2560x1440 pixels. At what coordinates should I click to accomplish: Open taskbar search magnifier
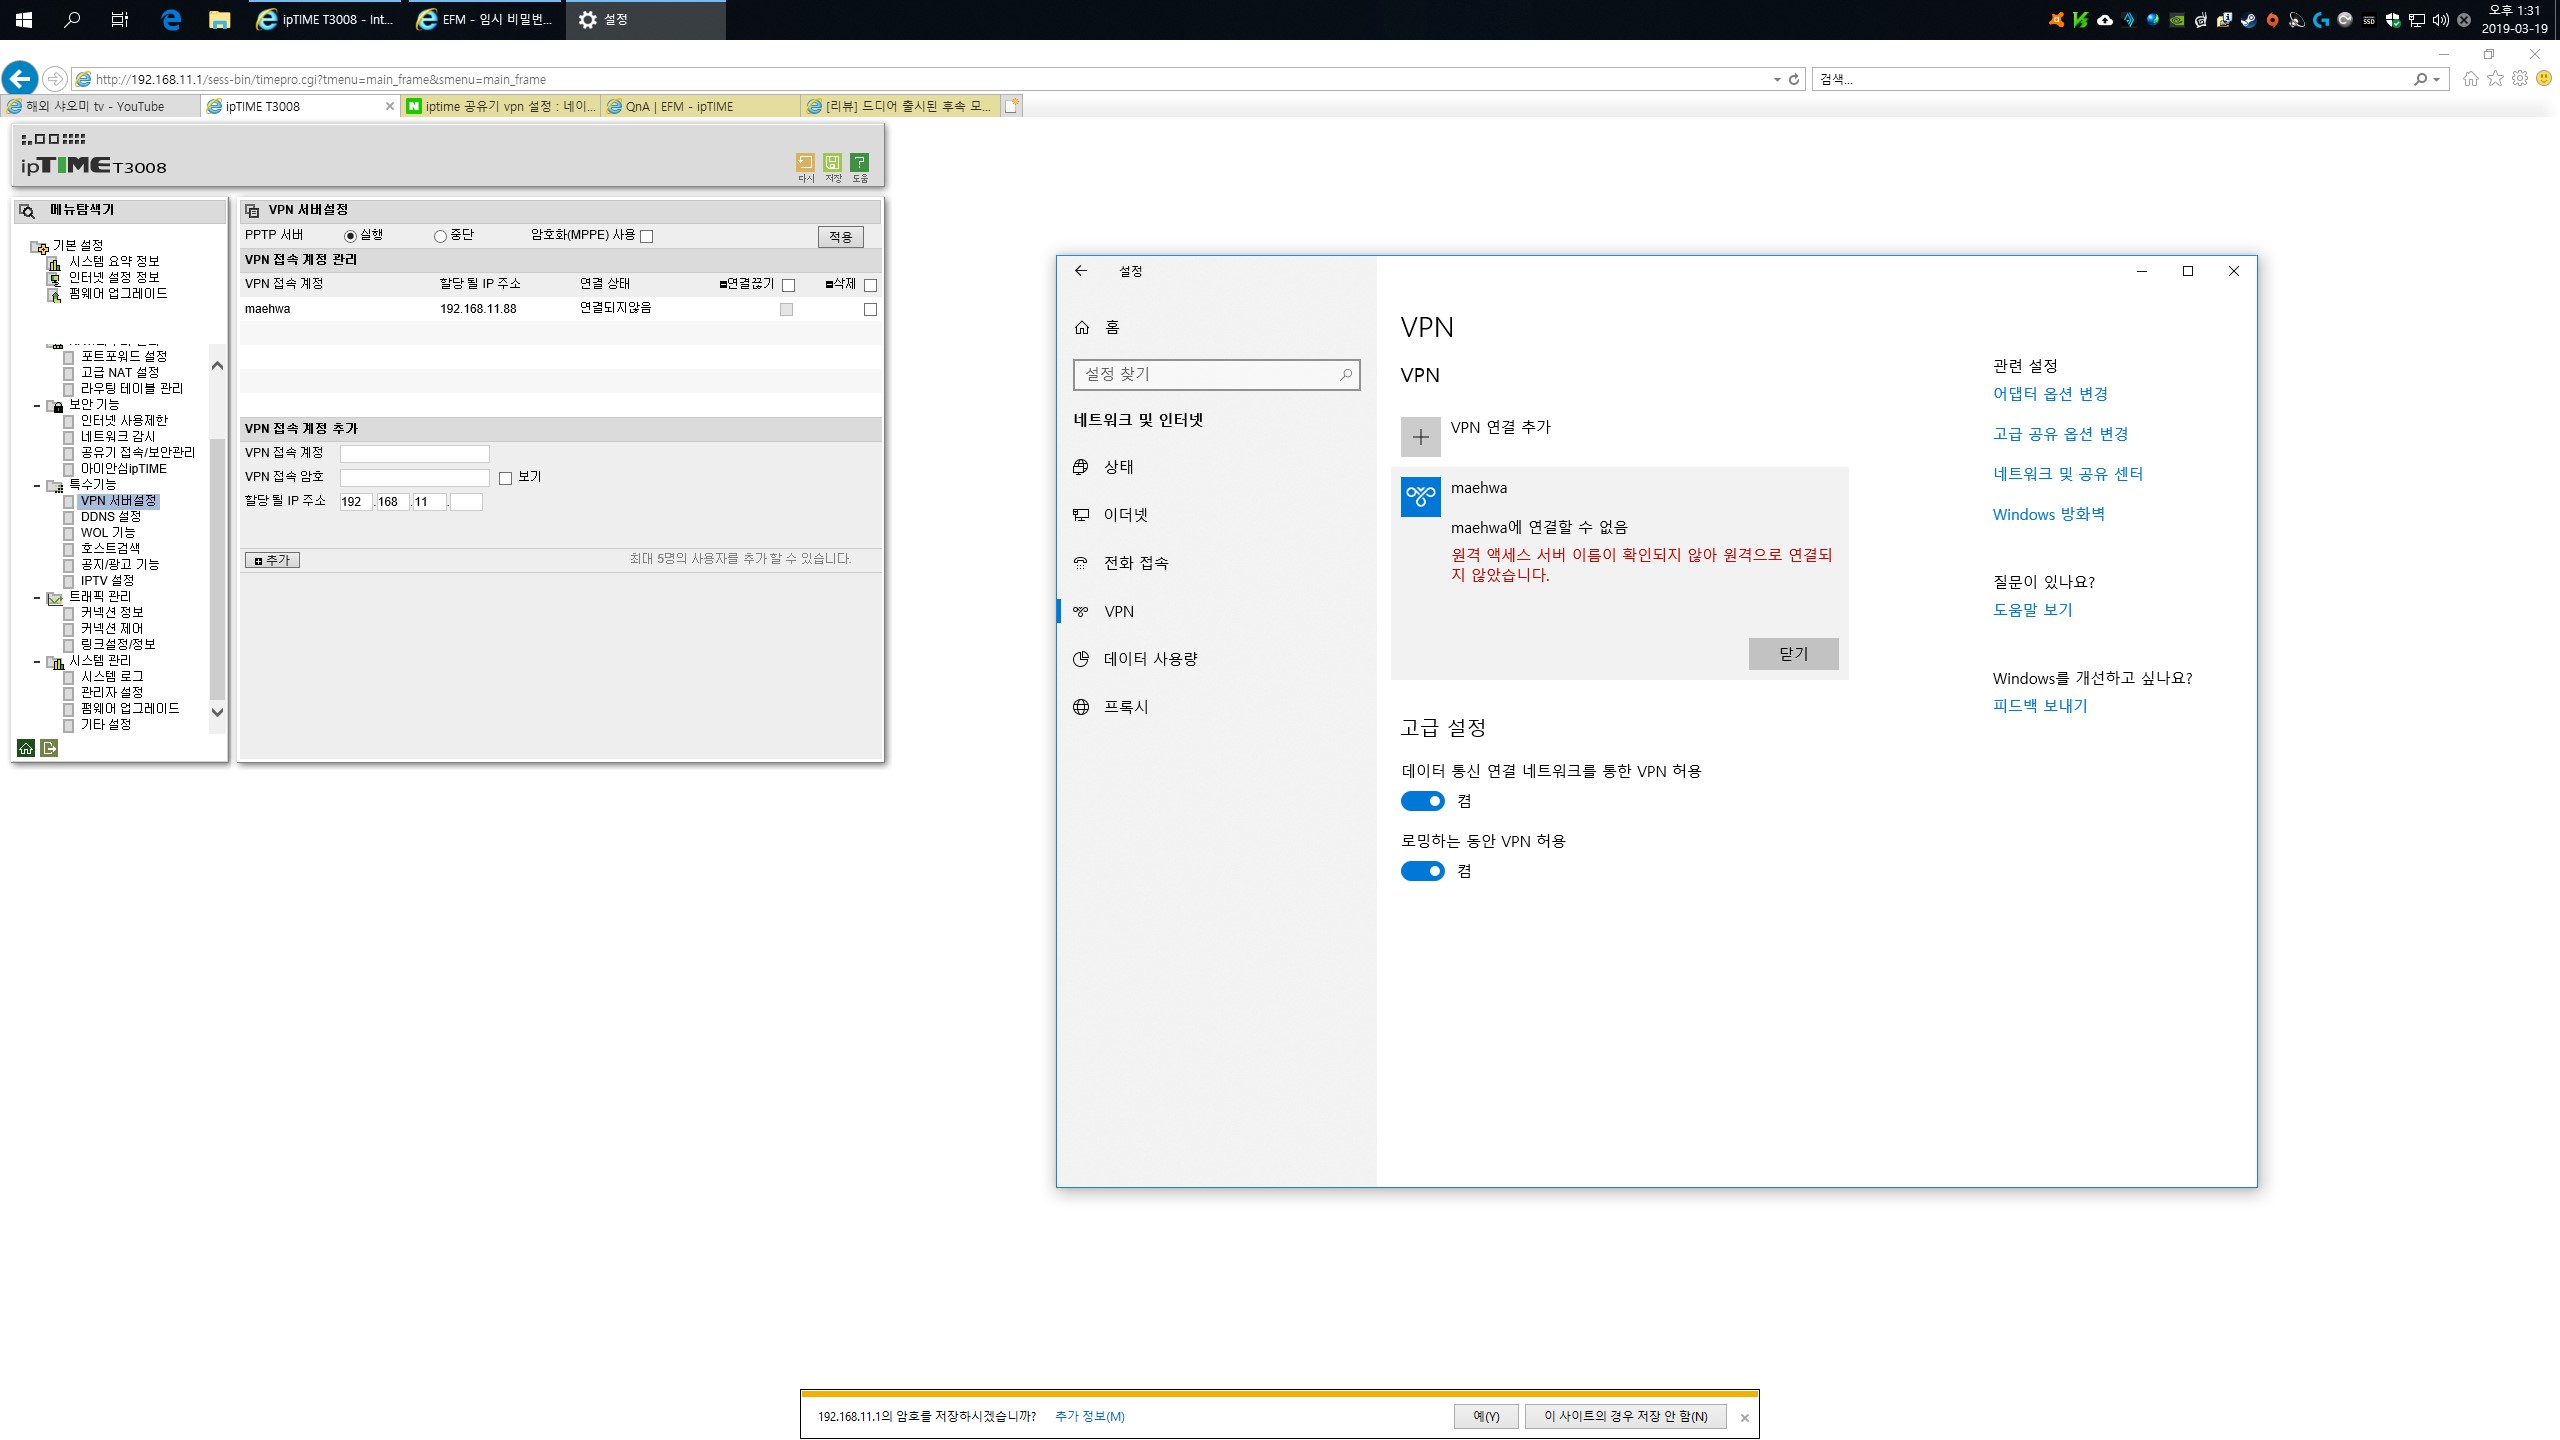coord(71,19)
